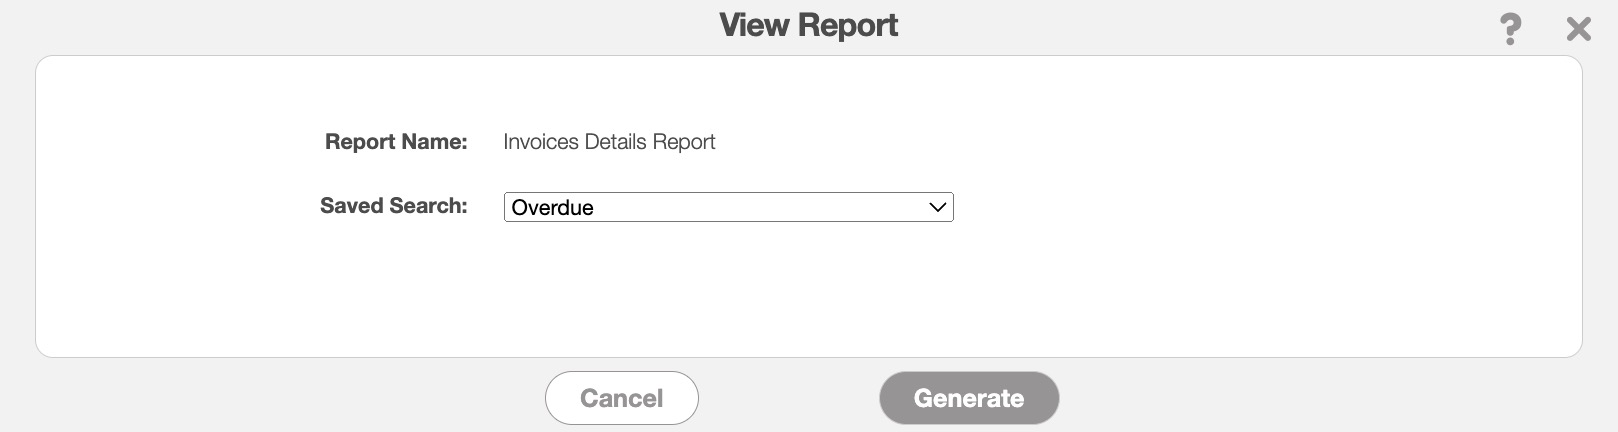Image resolution: width=1618 pixels, height=432 pixels.
Task: Click the Overdue value in the dropdown
Action: [553, 208]
